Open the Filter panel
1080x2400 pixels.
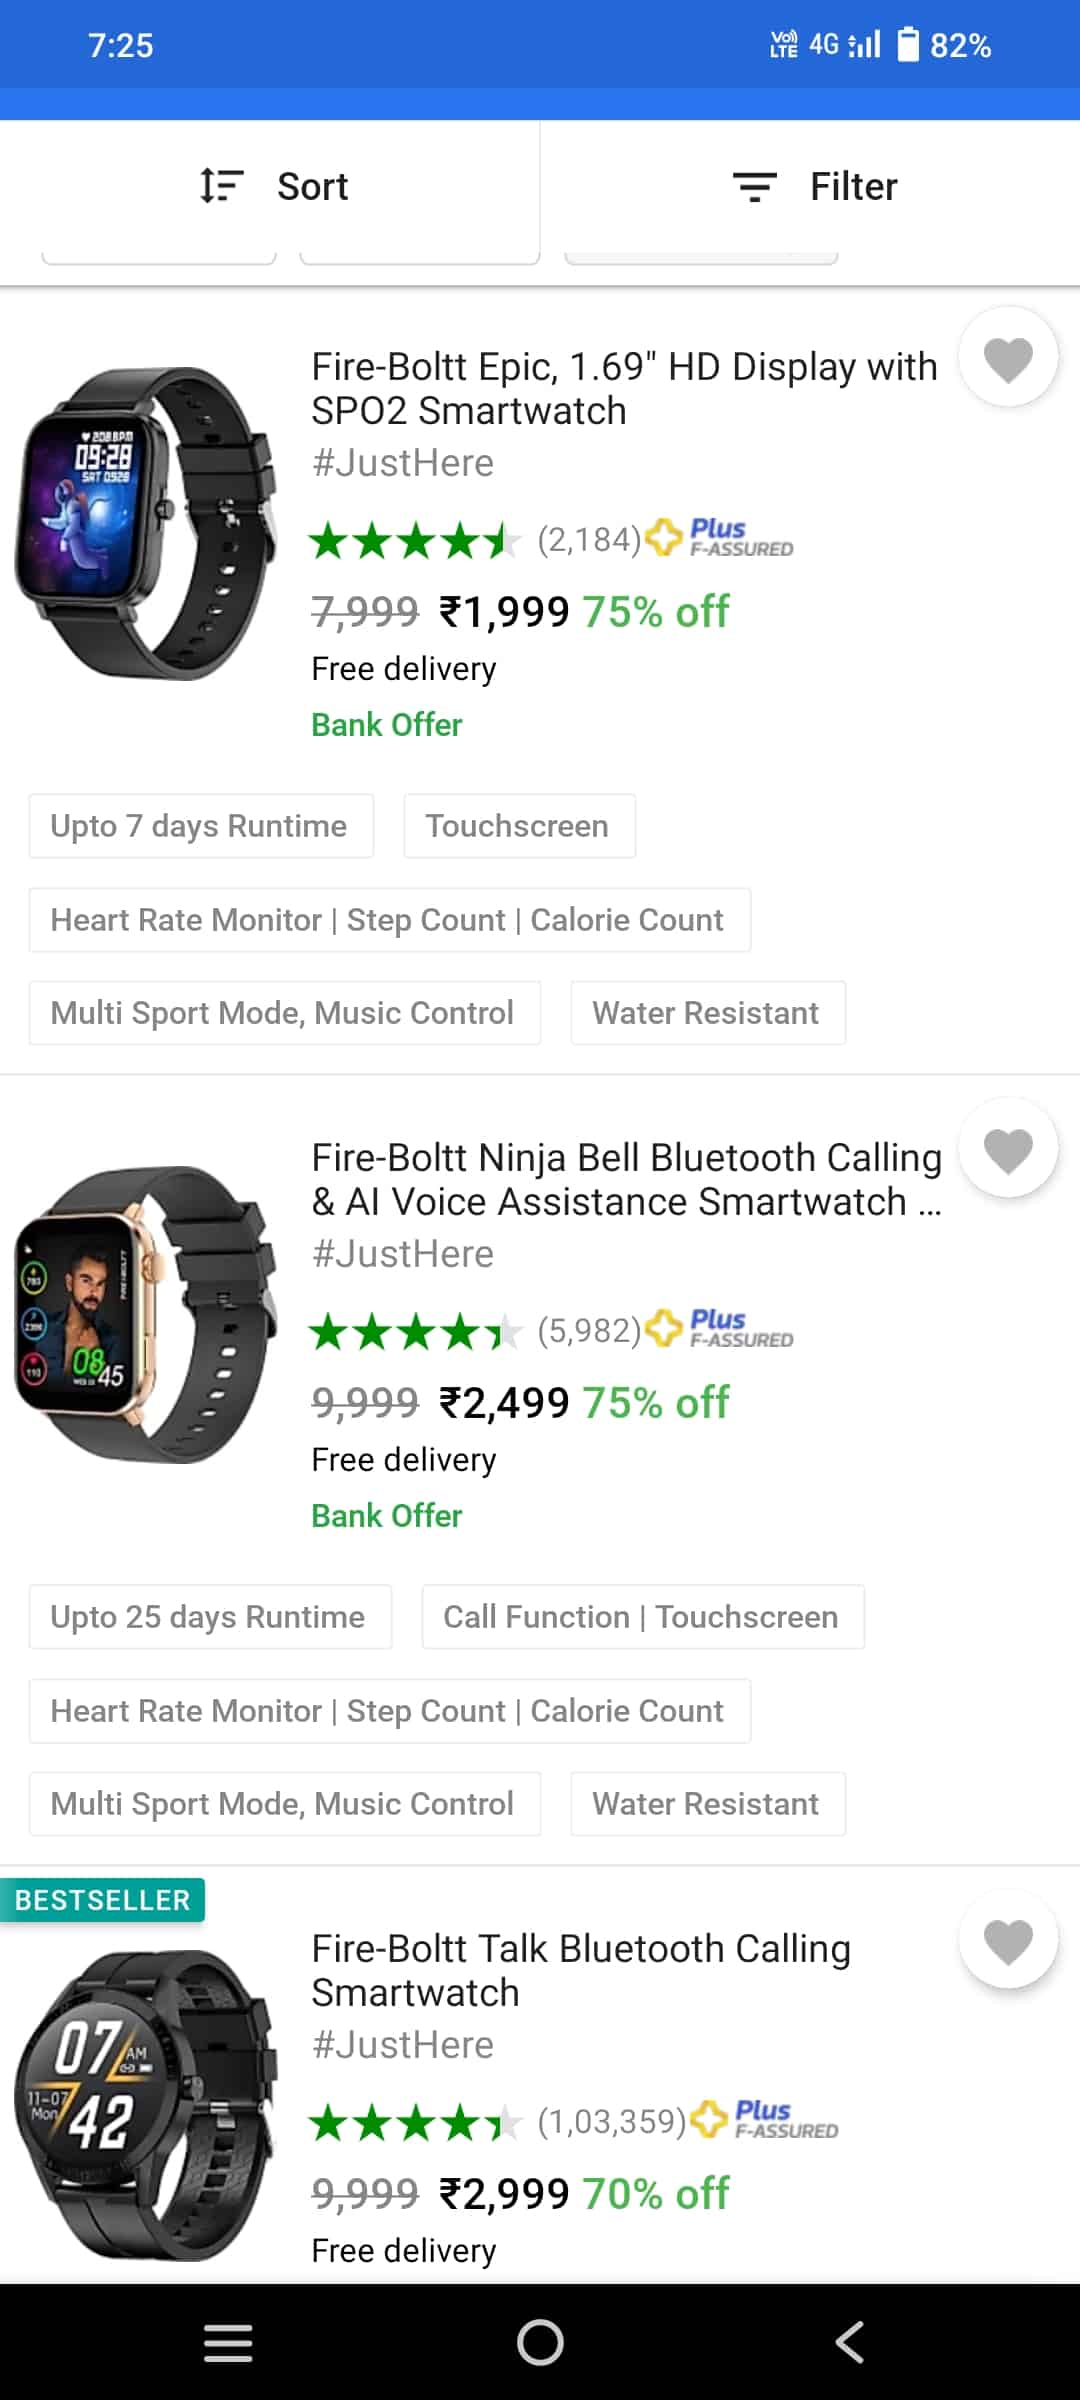coord(853,187)
